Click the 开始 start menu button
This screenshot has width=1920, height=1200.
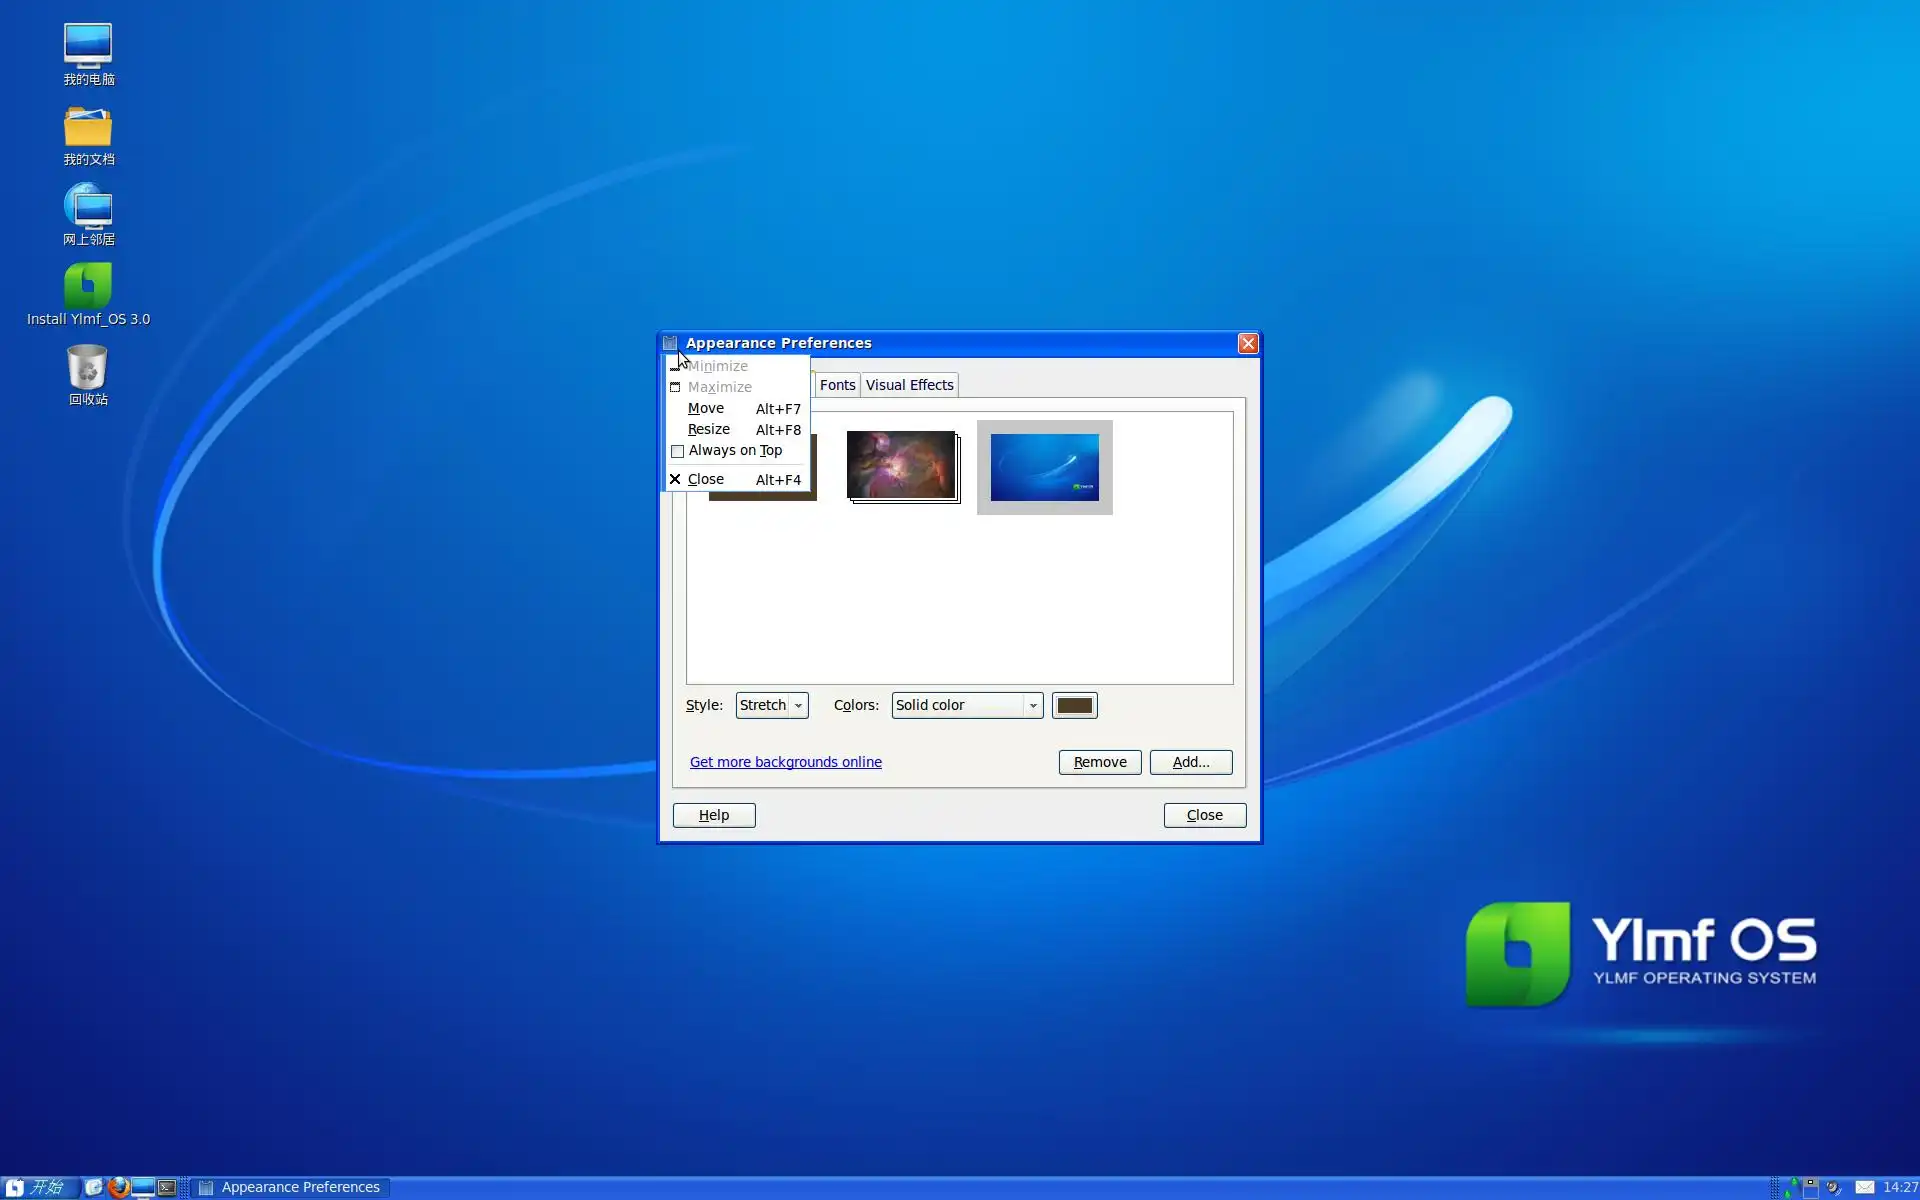point(38,1187)
